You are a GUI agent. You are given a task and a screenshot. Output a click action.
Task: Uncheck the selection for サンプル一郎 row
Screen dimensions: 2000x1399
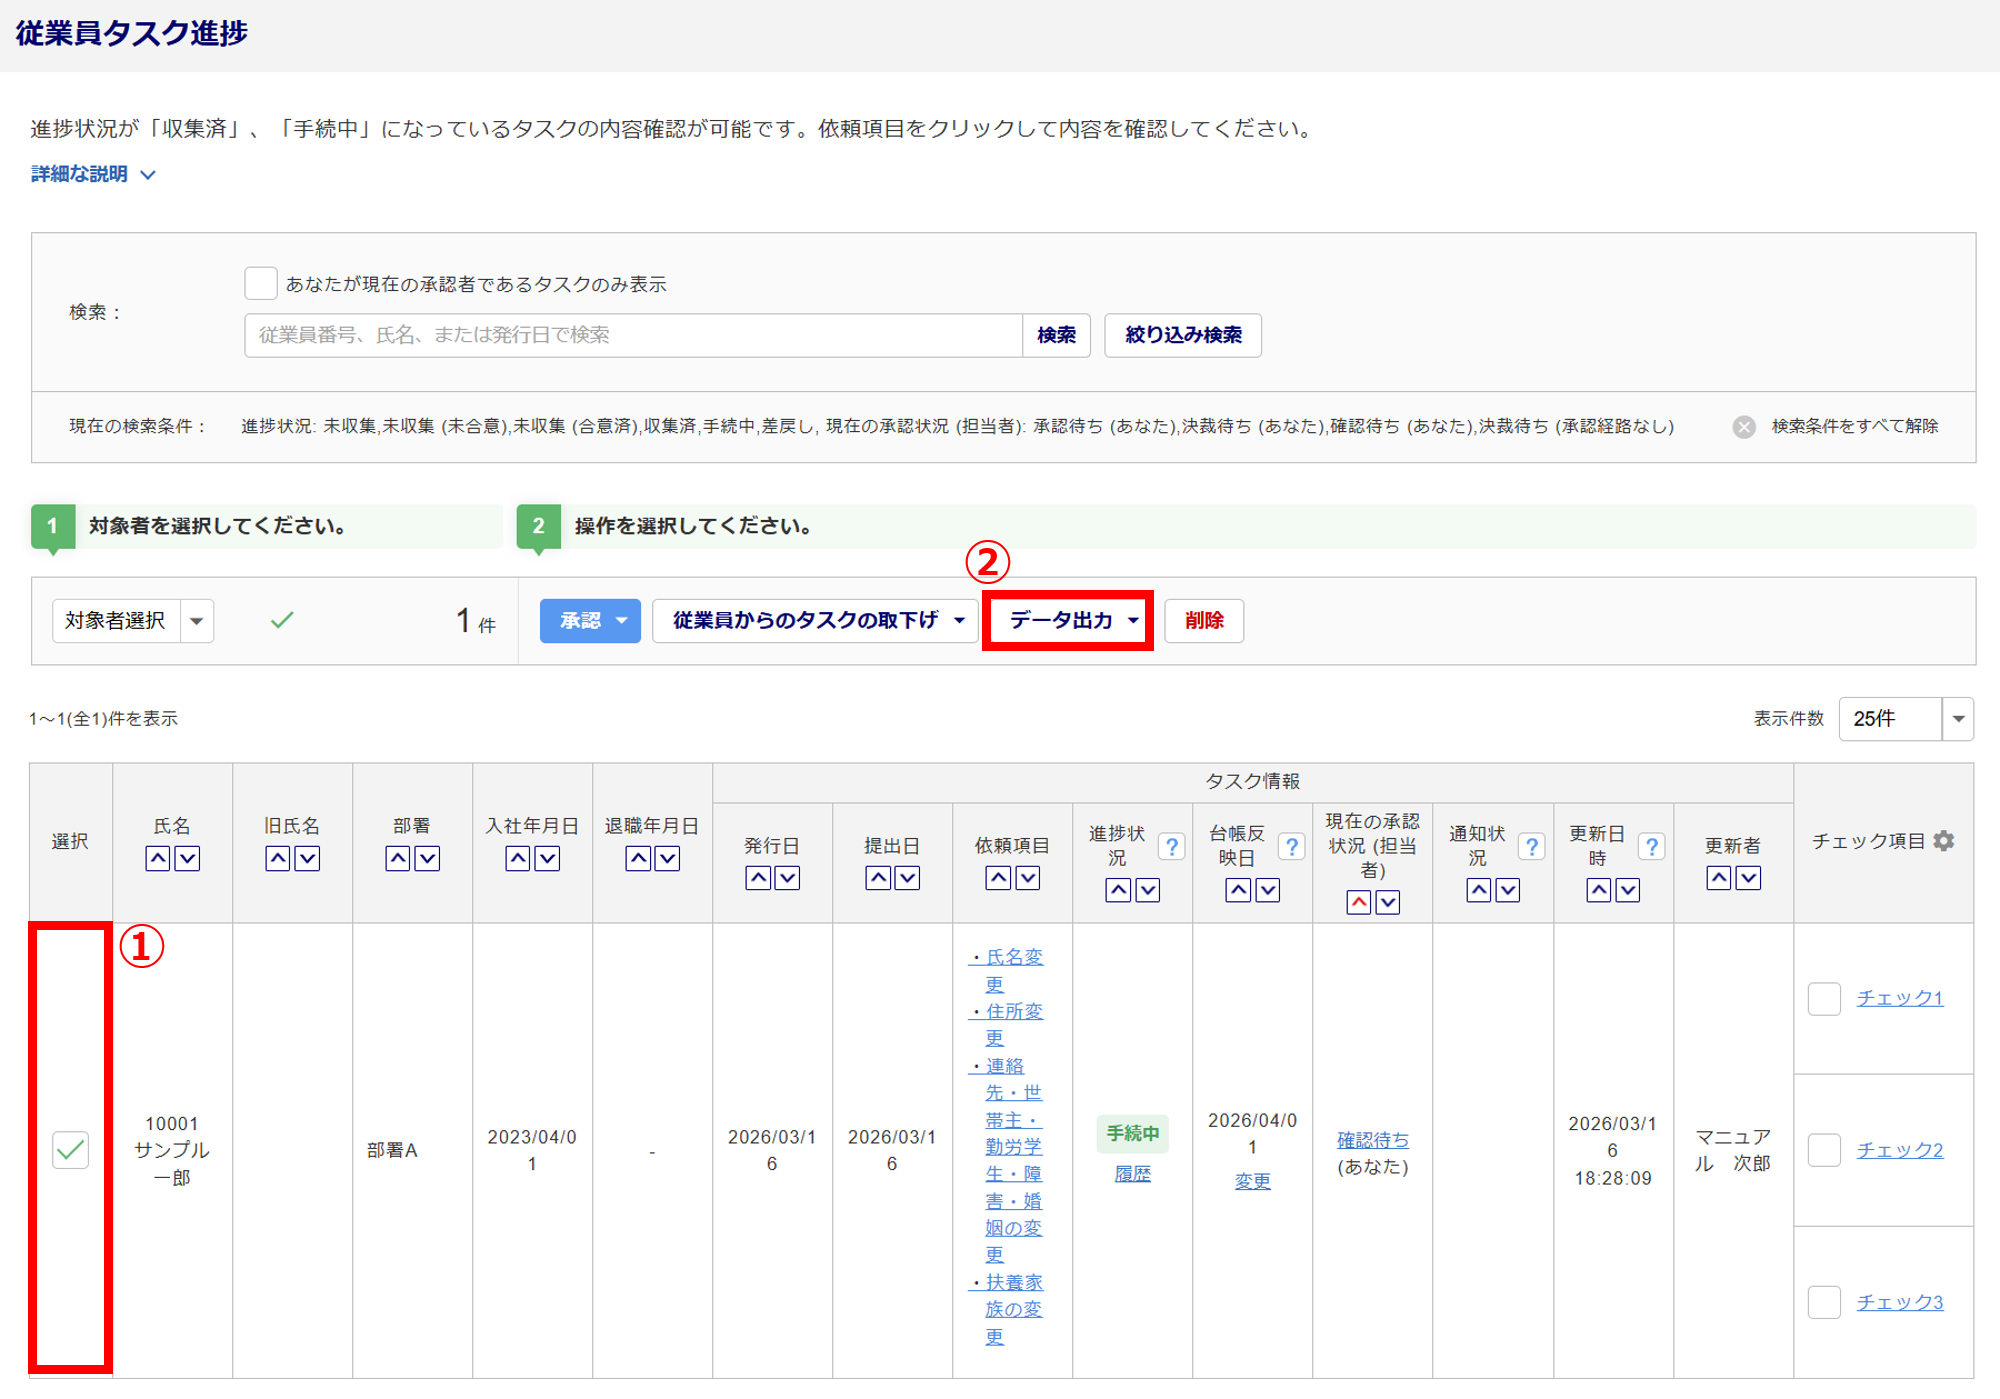click(x=70, y=1150)
